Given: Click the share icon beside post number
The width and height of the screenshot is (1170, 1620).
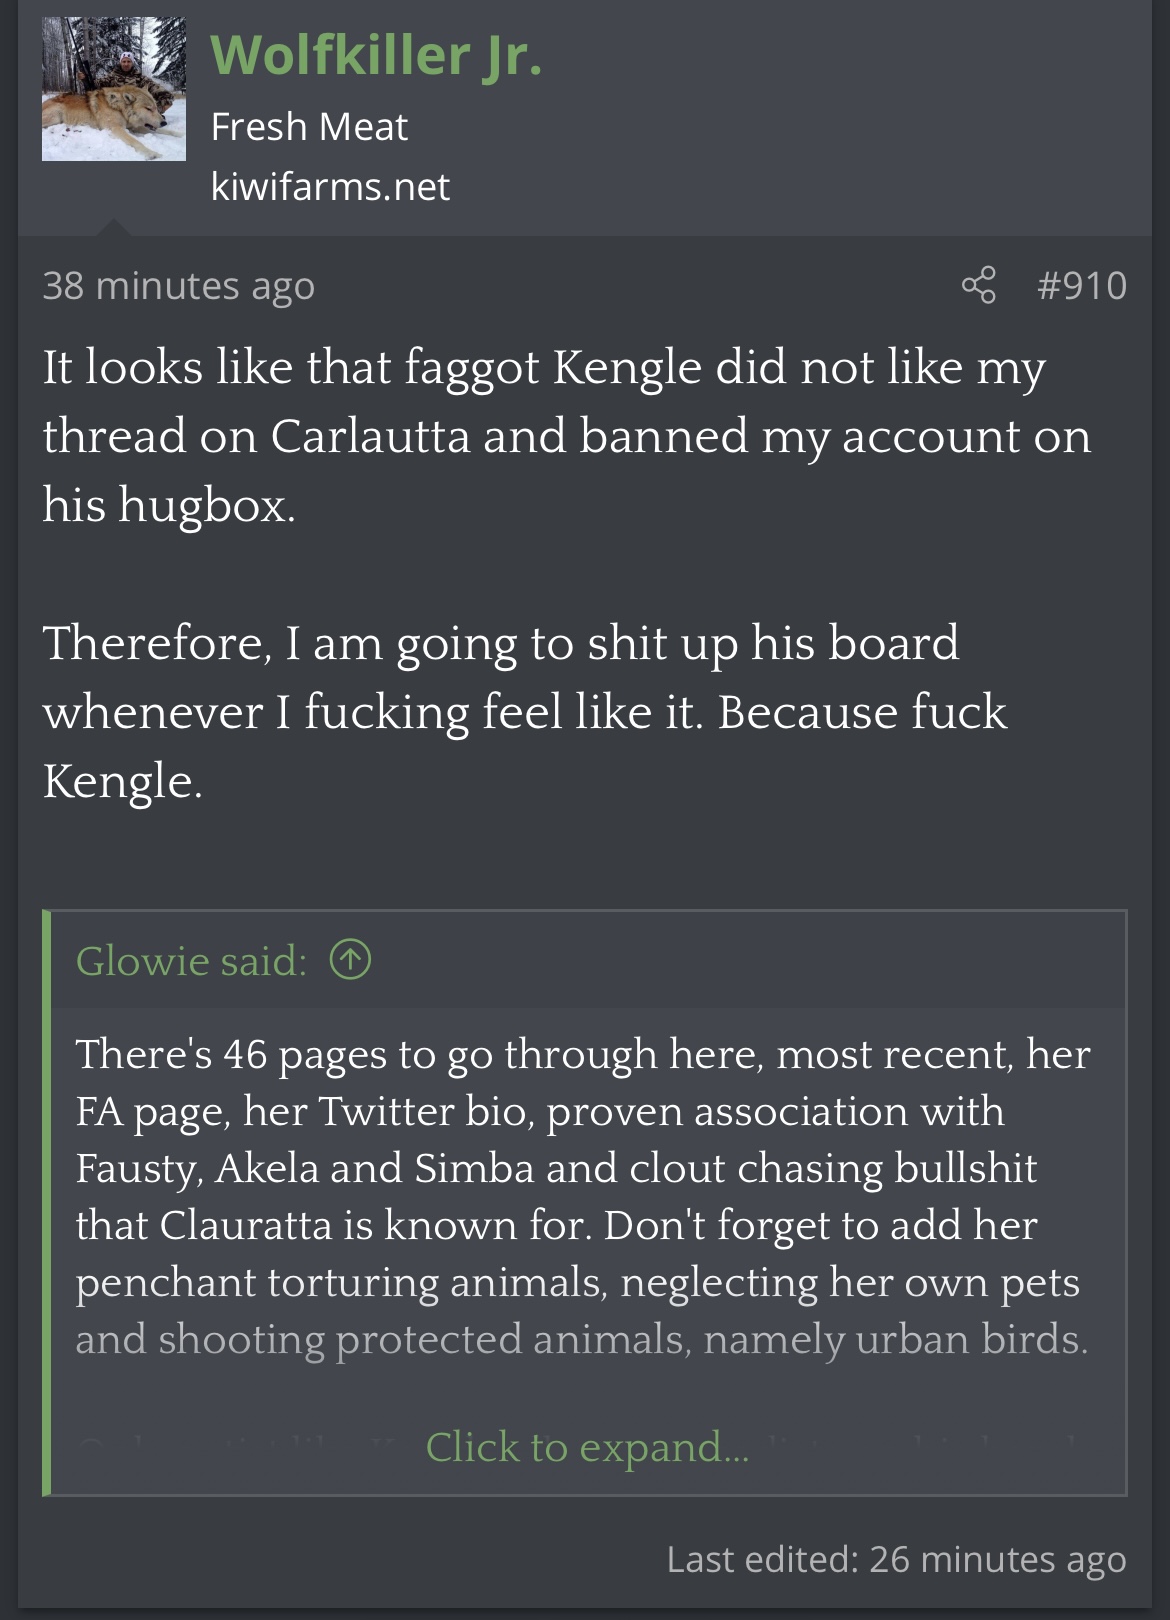Looking at the screenshot, I should (x=978, y=286).
